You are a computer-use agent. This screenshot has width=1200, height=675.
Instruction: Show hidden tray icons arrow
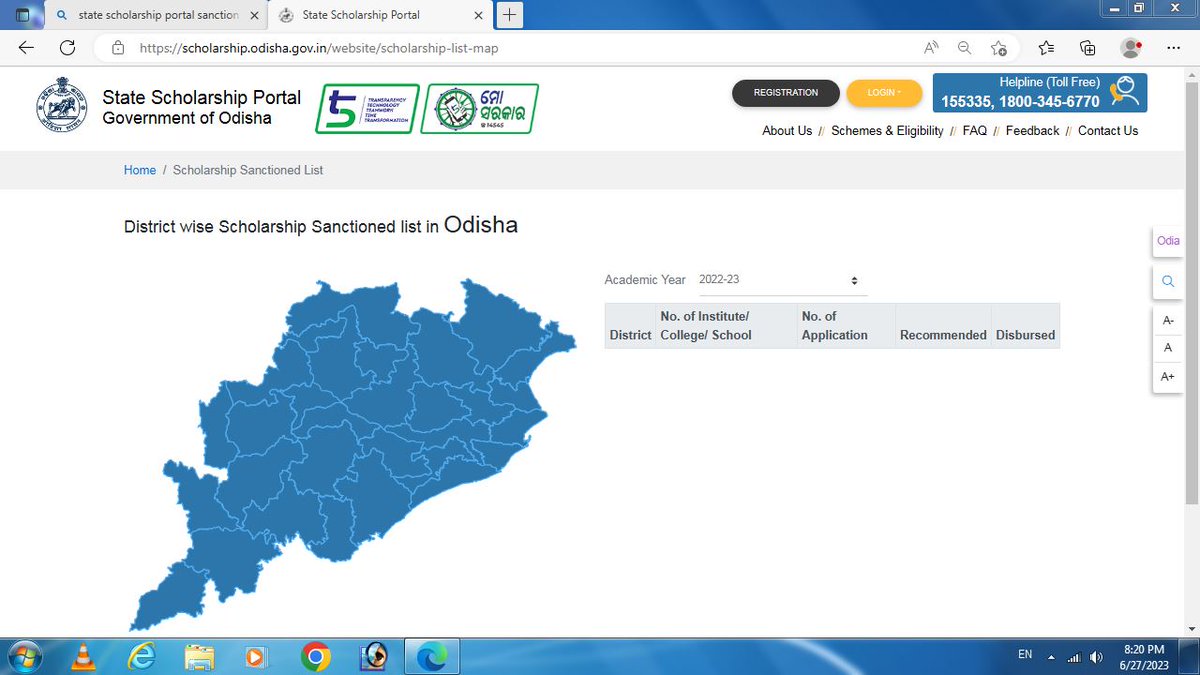pos(1051,658)
